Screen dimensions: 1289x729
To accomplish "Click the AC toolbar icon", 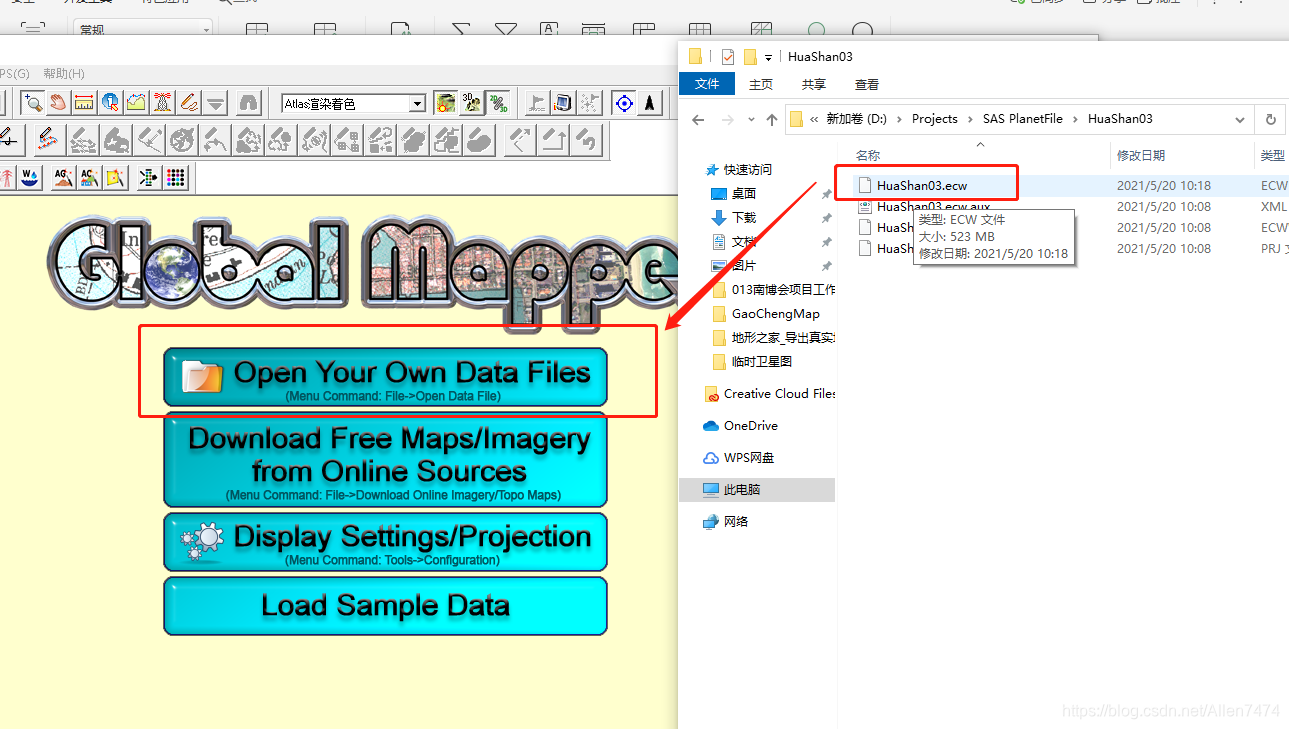I will coord(89,178).
